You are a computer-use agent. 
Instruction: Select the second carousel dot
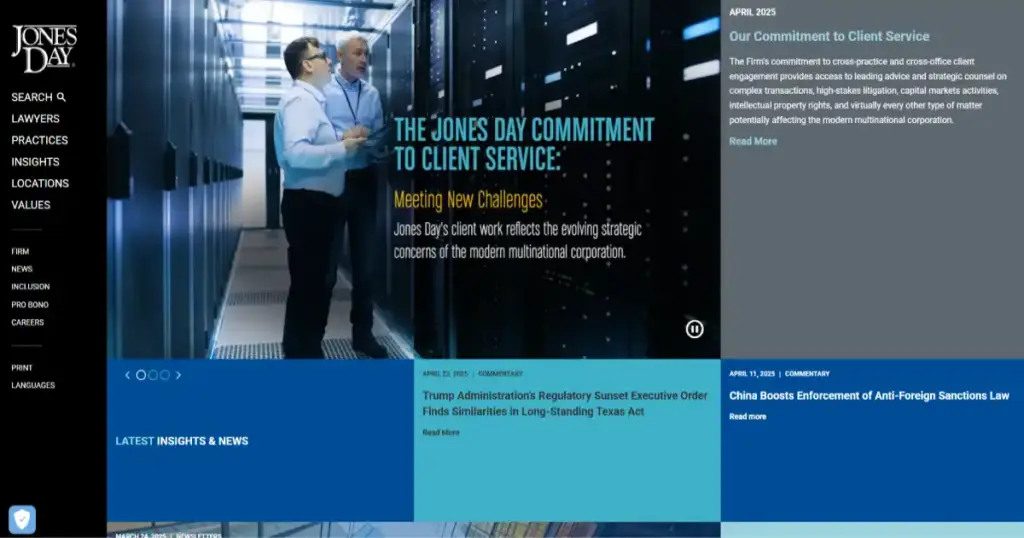pos(153,375)
